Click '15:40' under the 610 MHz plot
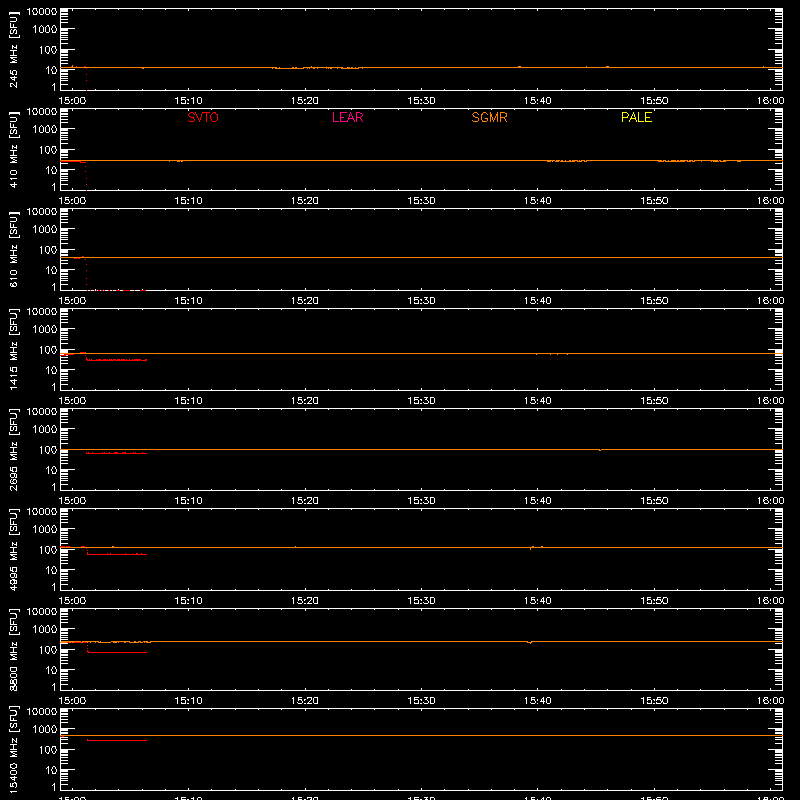800x800 pixels. pyautogui.click(x=537, y=301)
